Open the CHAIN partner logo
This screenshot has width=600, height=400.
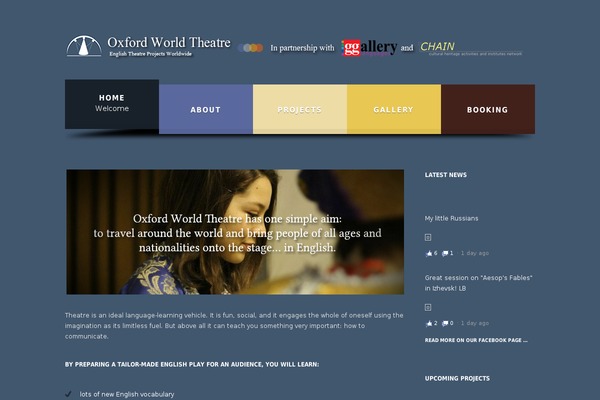[x=471, y=48]
